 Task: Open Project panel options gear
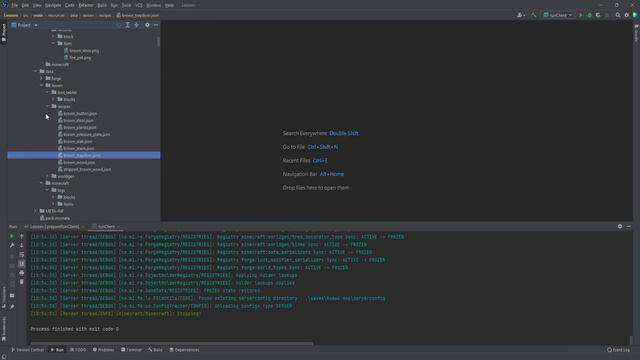click(147, 25)
